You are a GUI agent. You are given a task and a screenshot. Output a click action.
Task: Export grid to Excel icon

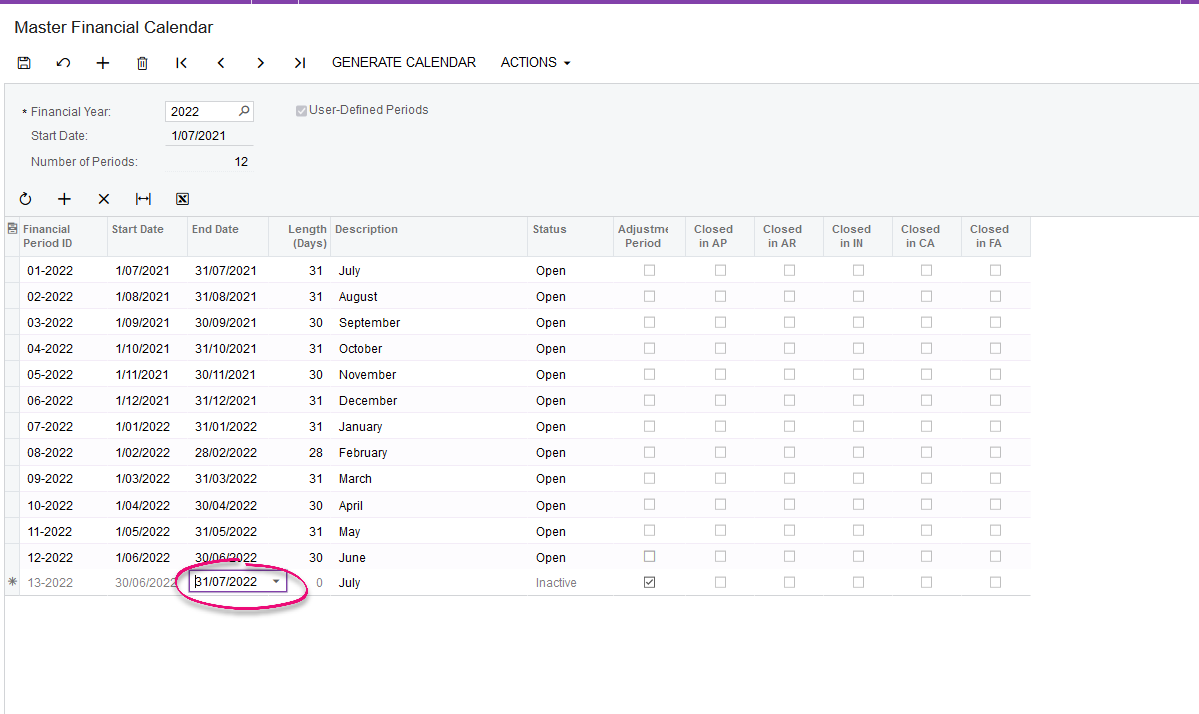click(x=182, y=199)
